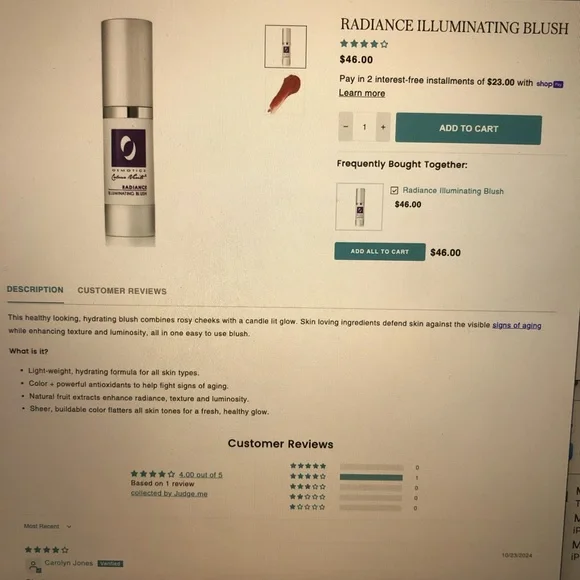
Task: Toggle Radiance Illuminating Blush bundle checkbox
Action: [394, 190]
